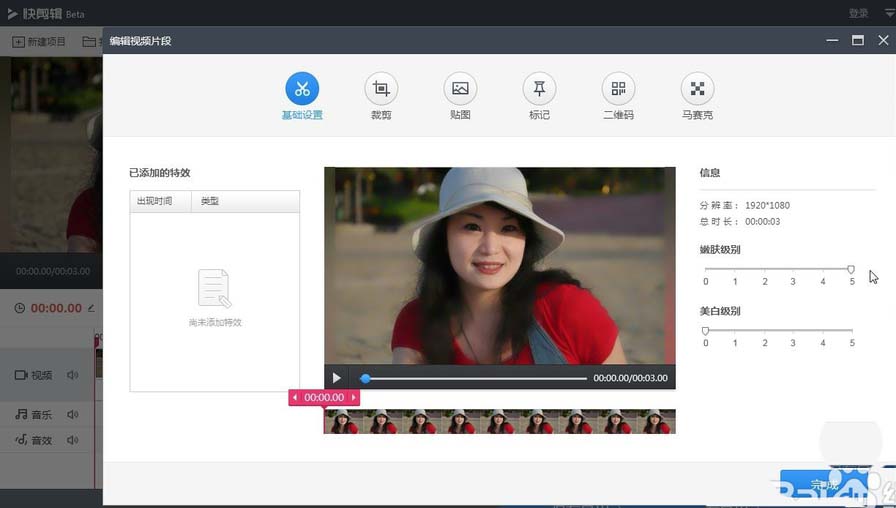Close the 编辑视频片段 dialog
This screenshot has height=508, width=896.
coord(883,40)
